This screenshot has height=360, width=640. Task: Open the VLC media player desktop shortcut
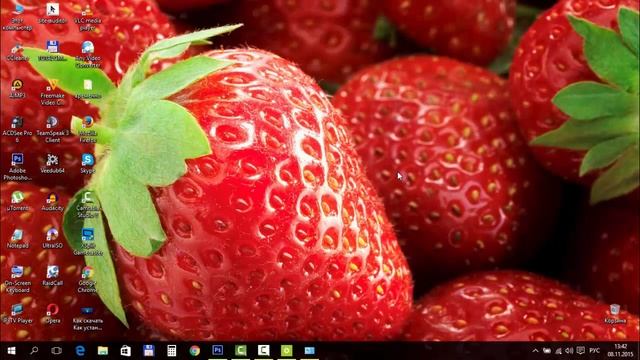click(x=87, y=18)
